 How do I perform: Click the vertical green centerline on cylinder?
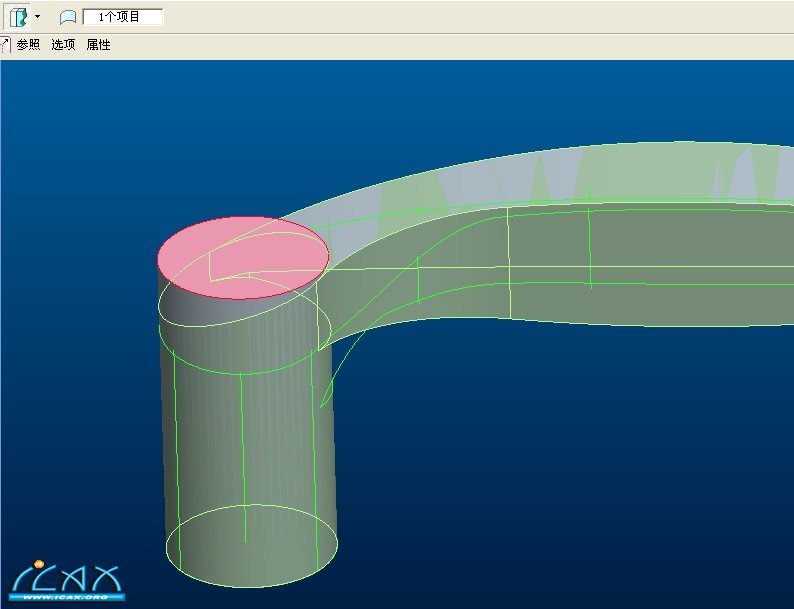coord(243,450)
